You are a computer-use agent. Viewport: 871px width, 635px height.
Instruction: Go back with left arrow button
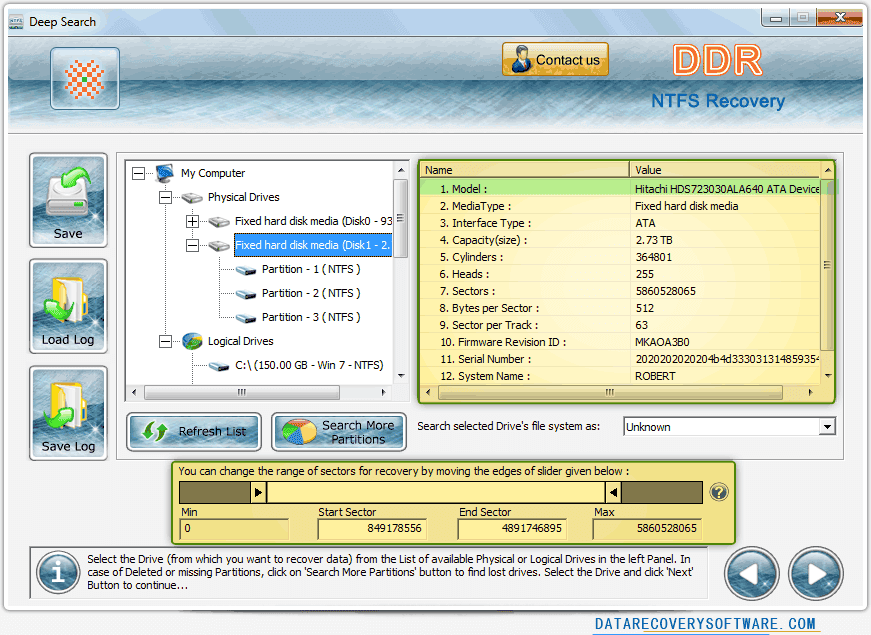pos(751,573)
